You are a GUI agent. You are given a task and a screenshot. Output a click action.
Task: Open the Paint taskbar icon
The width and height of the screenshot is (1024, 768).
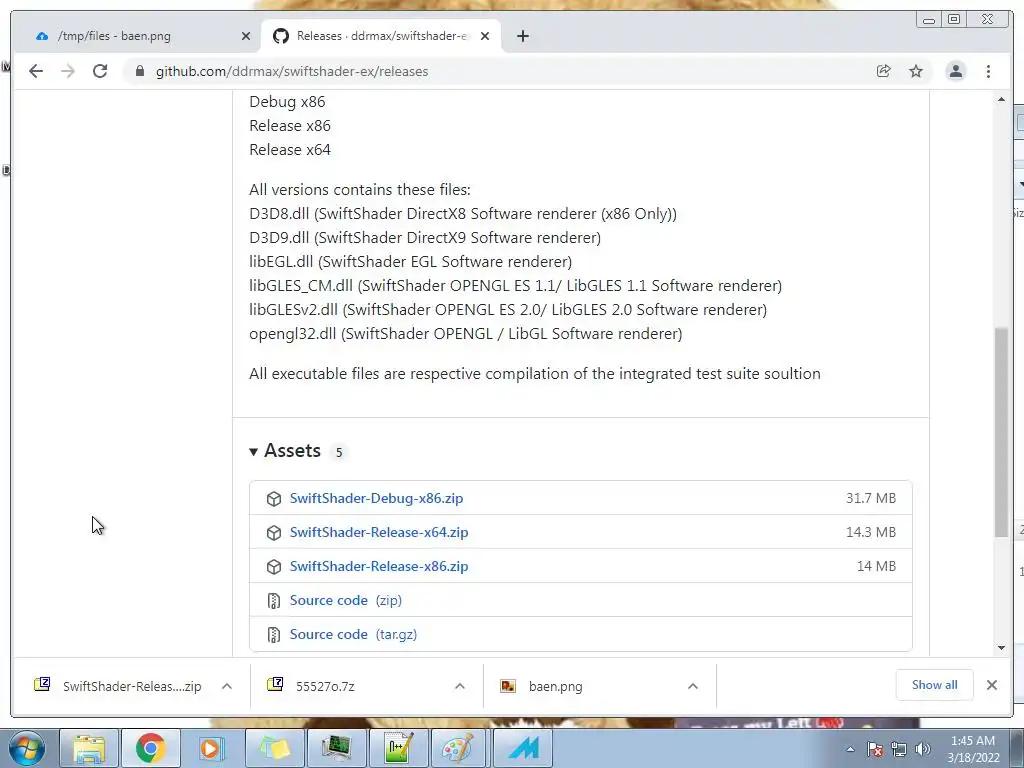[x=460, y=748]
